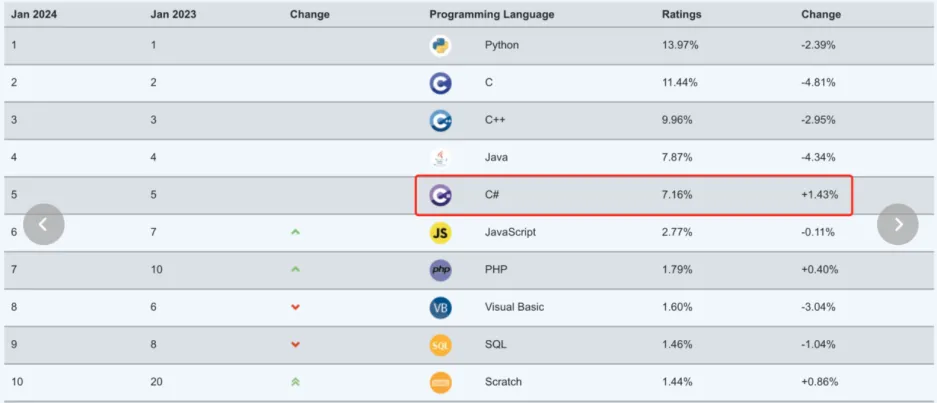The width and height of the screenshot is (937, 403).
Task: Click the PHP logo icon
Action: click(x=440, y=270)
